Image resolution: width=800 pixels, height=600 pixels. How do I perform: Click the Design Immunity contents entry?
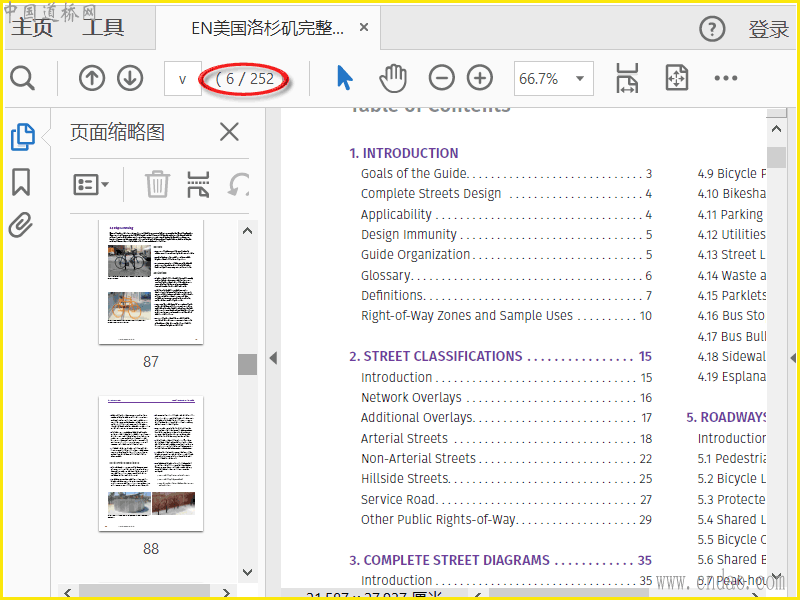(x=506, y=234)
